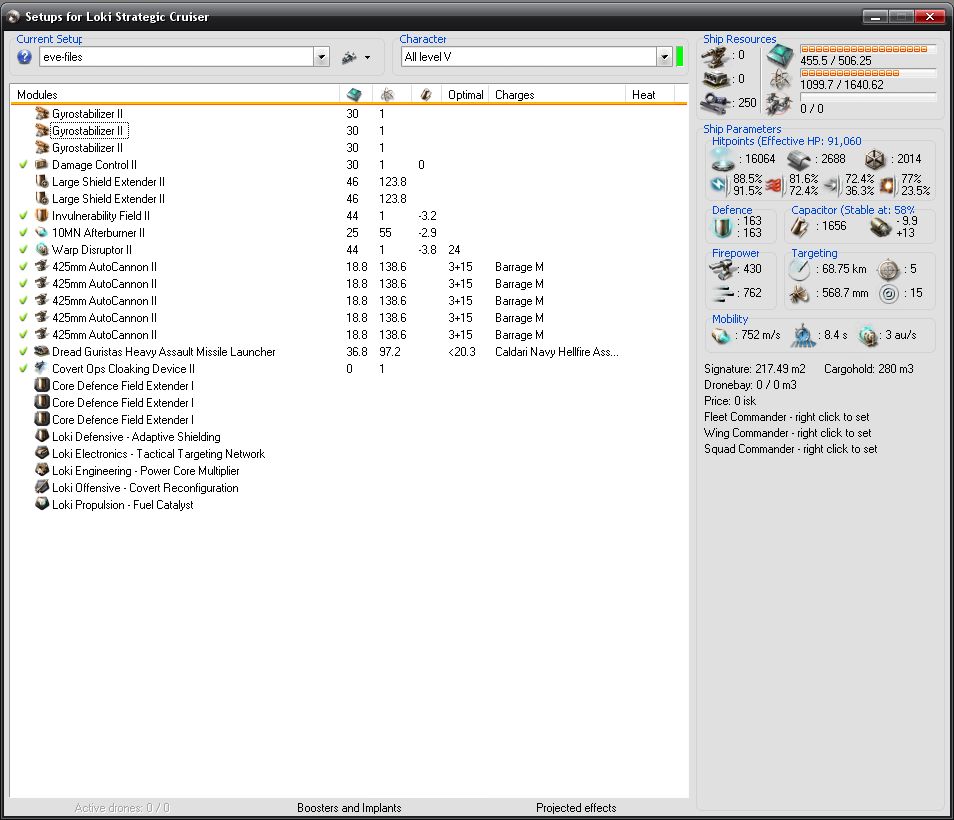Sort by the CPU icon column header
Viewport: 954px width, 820px height.
coord(355,94)
